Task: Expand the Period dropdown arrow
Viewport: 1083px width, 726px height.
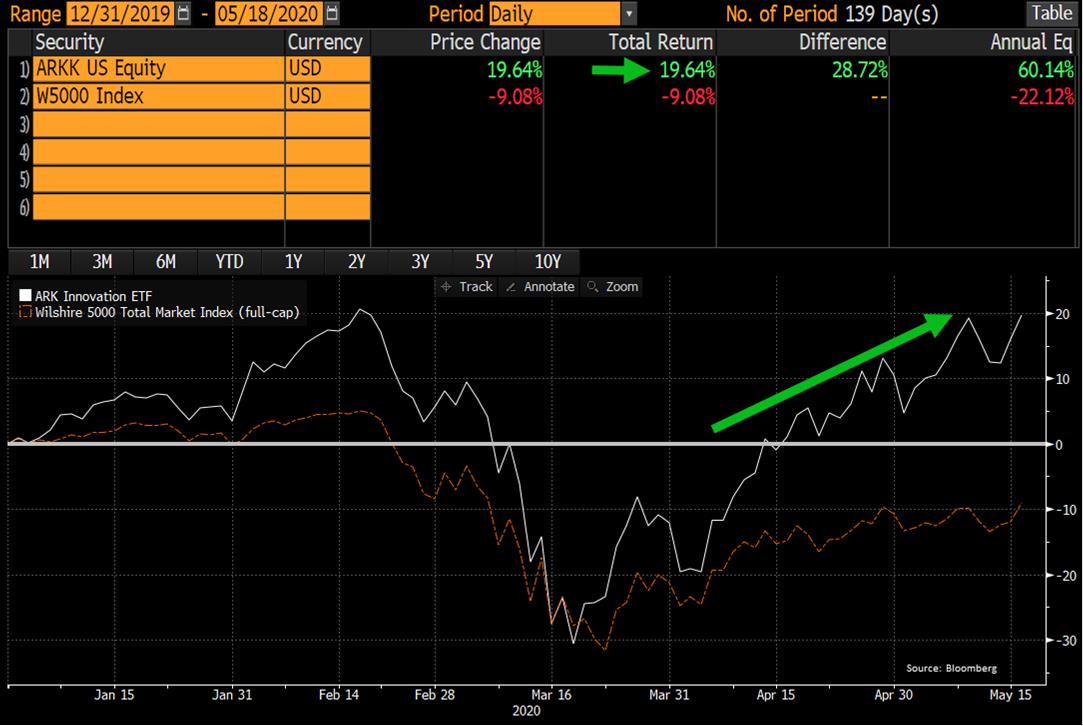Action: (629, 14)
